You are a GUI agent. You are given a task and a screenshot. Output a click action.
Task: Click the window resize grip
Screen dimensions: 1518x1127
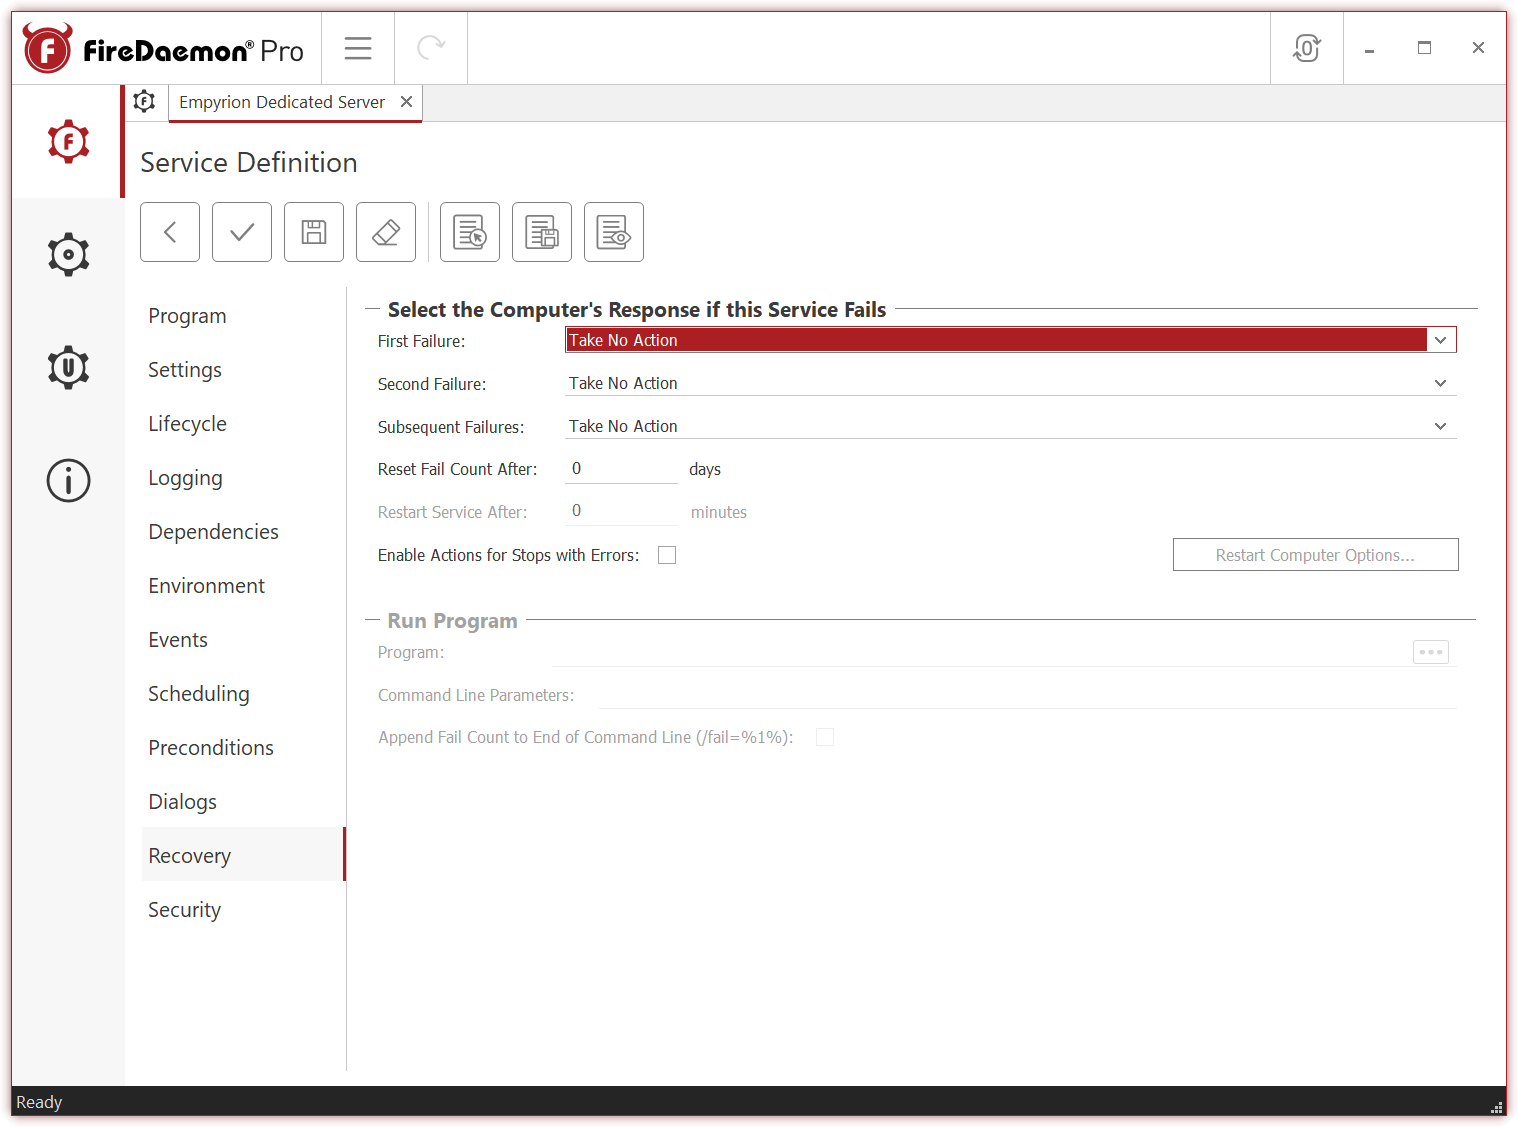click(1496, 1107)
